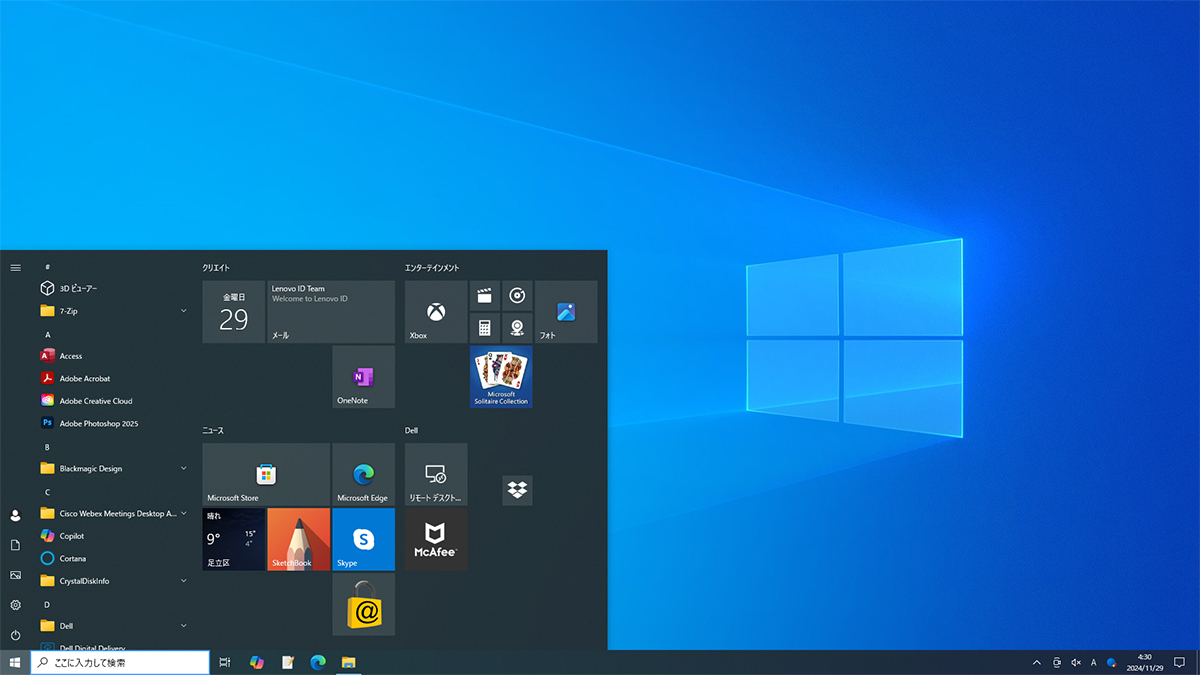Open the SketchBook tile
1200x675 pixels.
coord(298,539)
